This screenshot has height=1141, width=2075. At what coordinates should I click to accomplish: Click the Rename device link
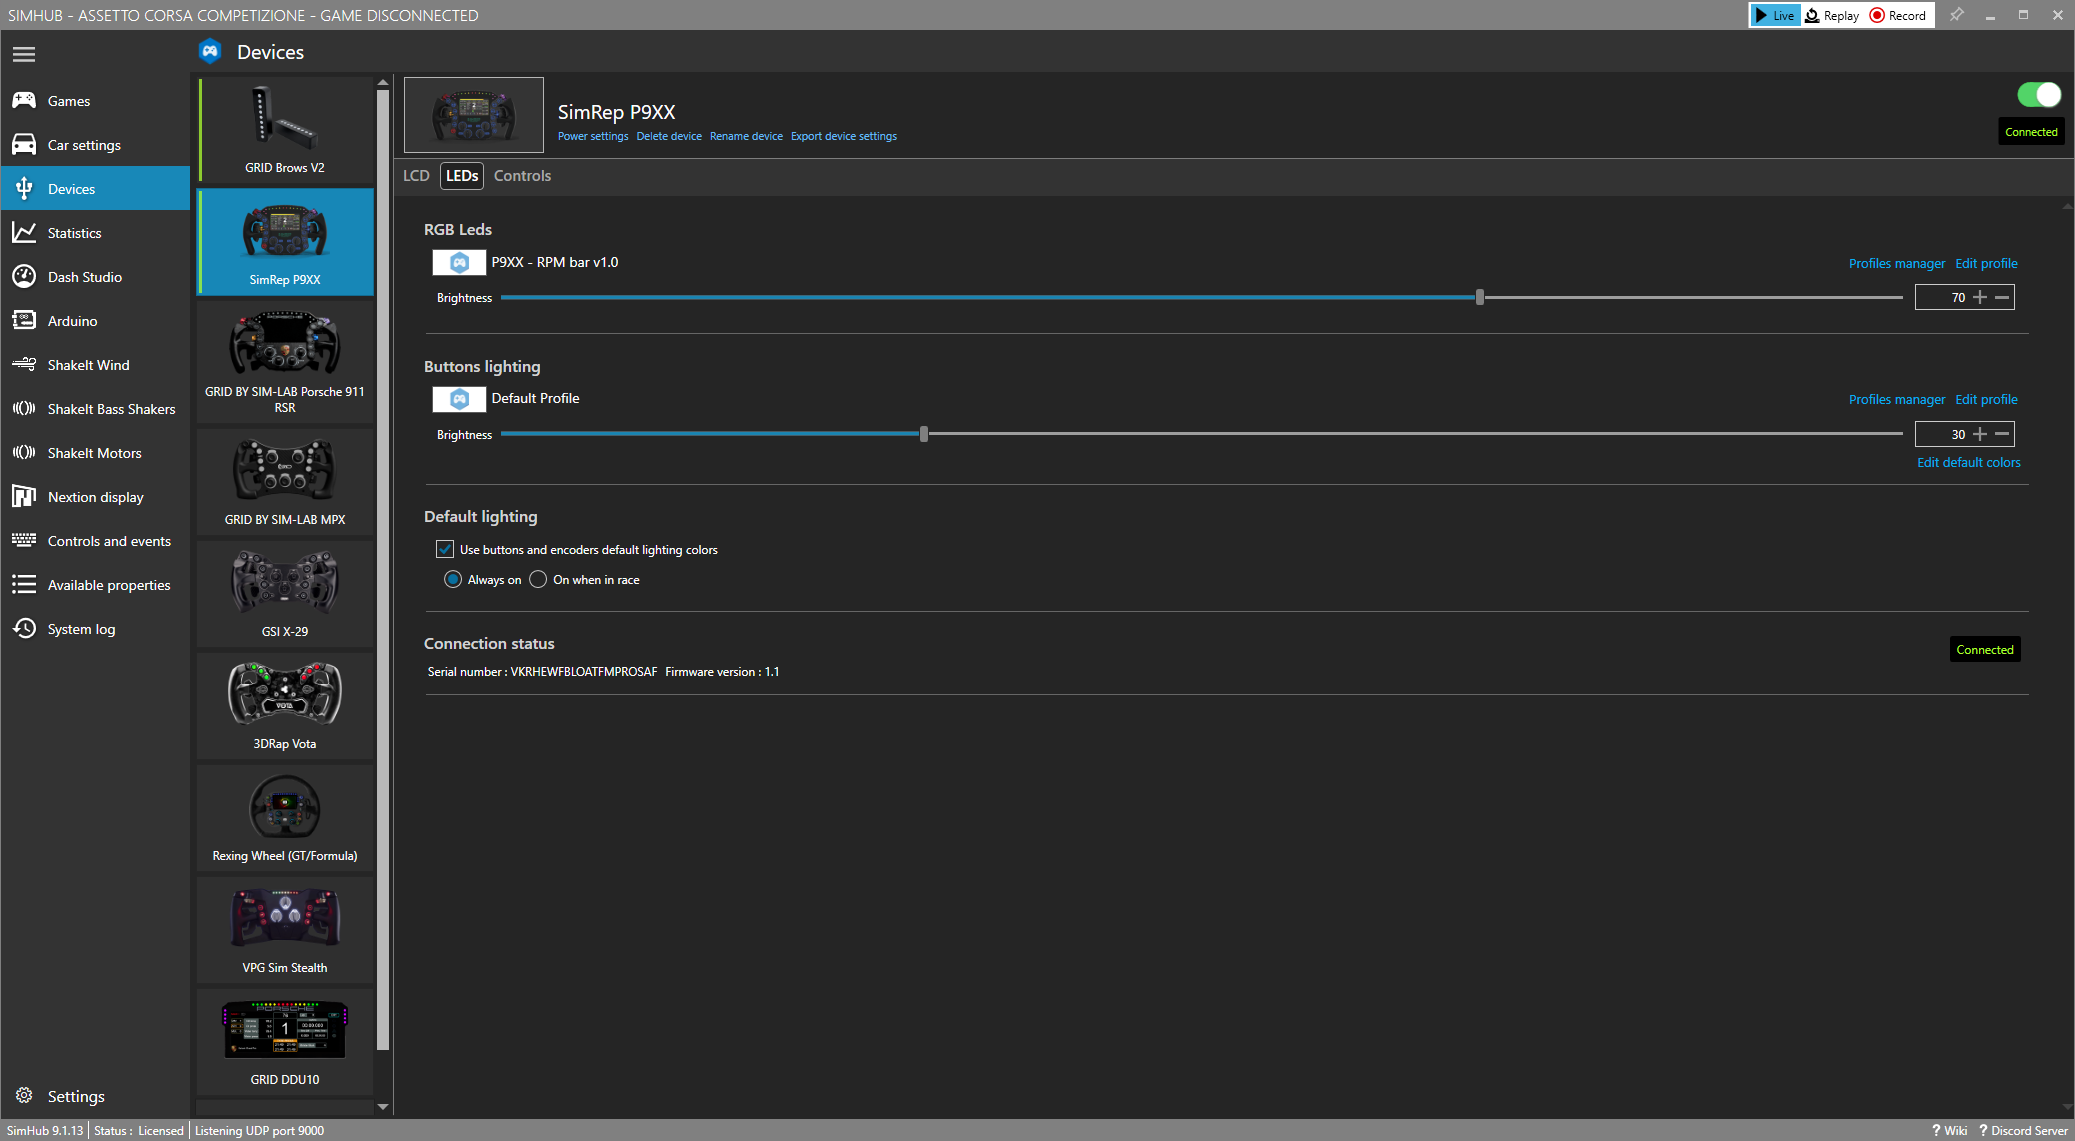[x=746, y=136]
